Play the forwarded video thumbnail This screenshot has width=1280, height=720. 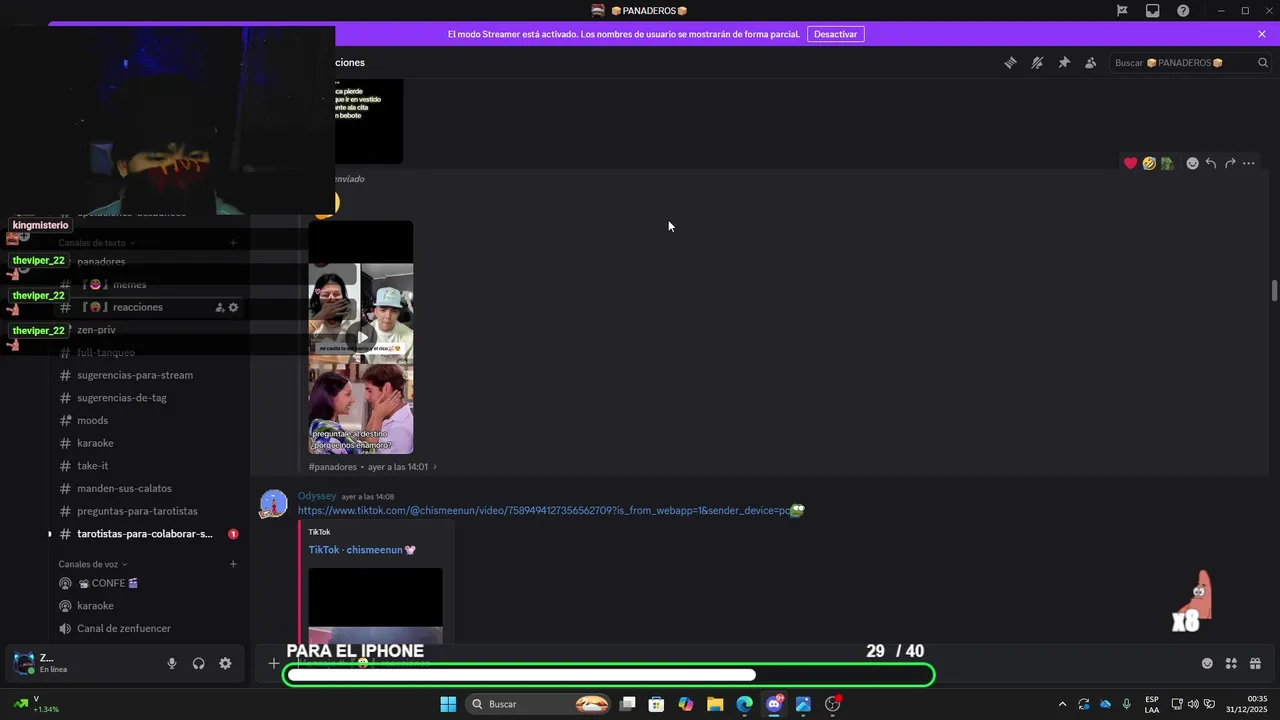click(361, 337)
